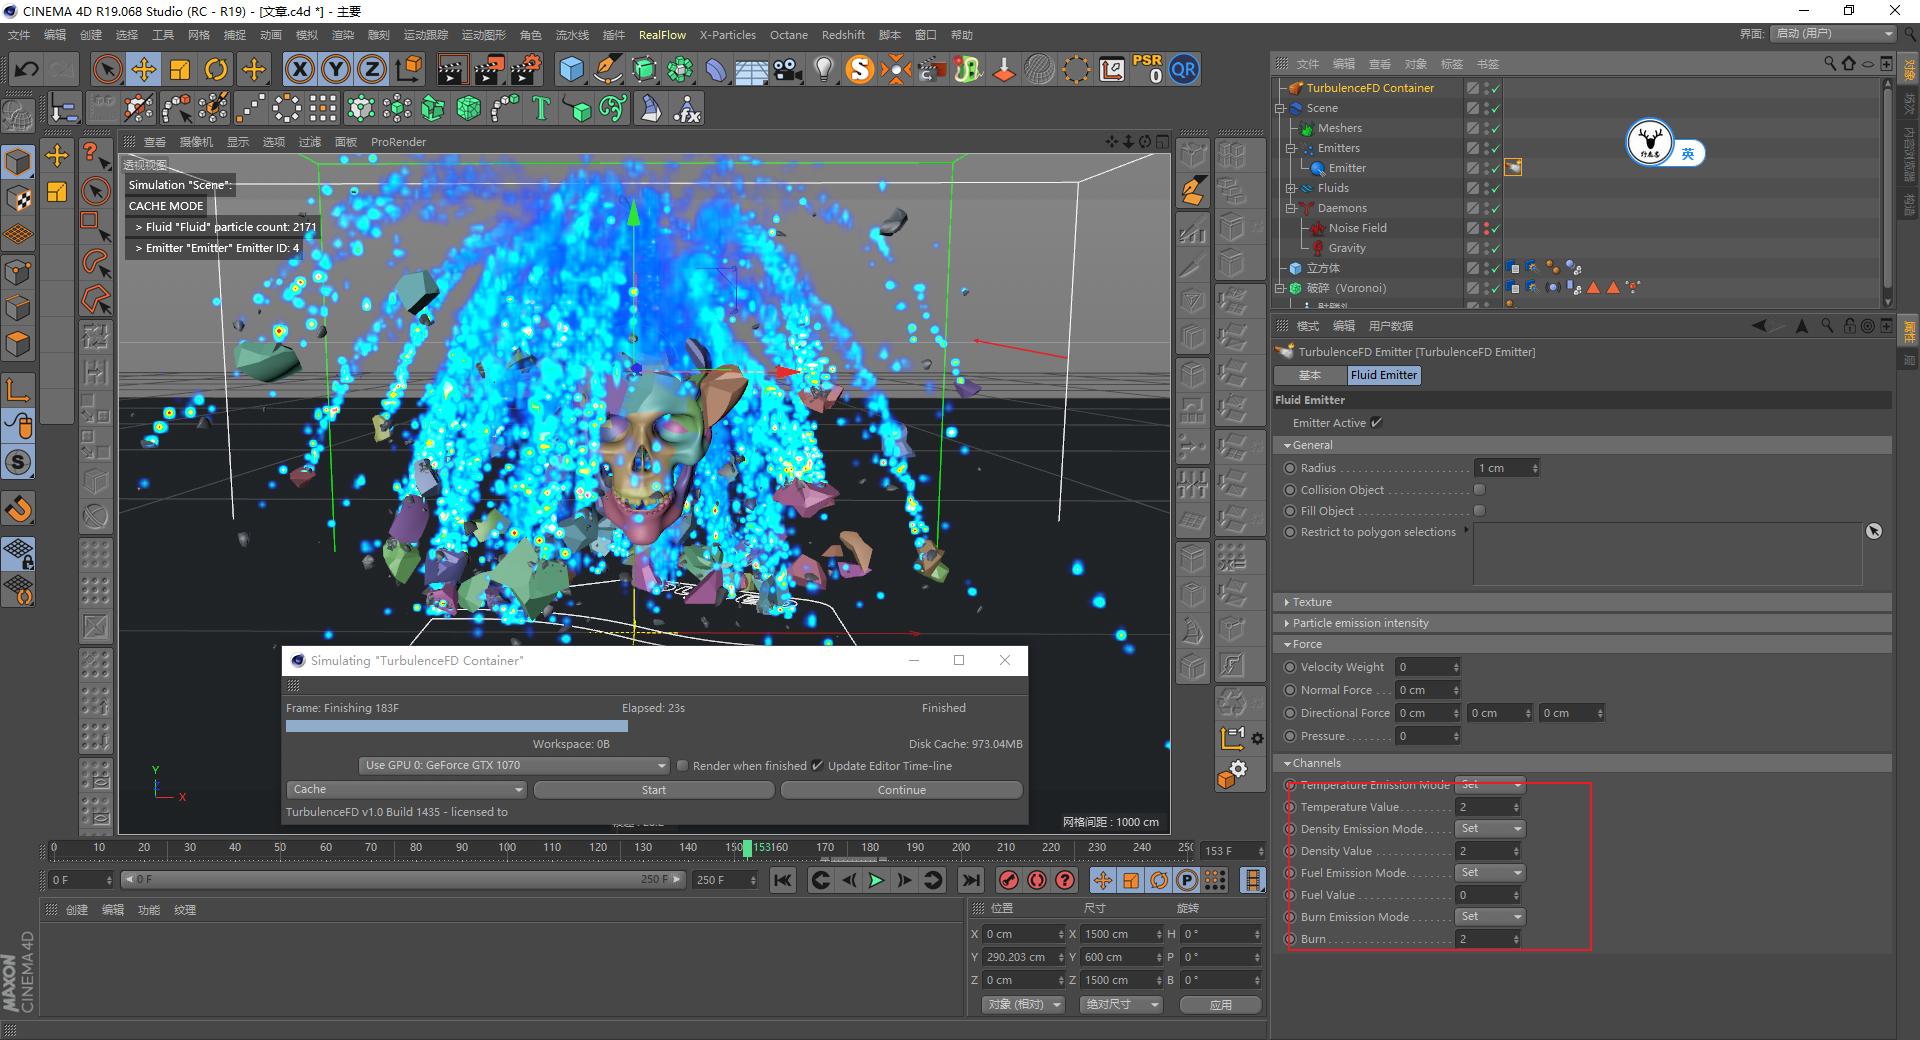
Task: Uncheck Update Editor Time-line
Action: pyautogui.click(x=818, y=765)
